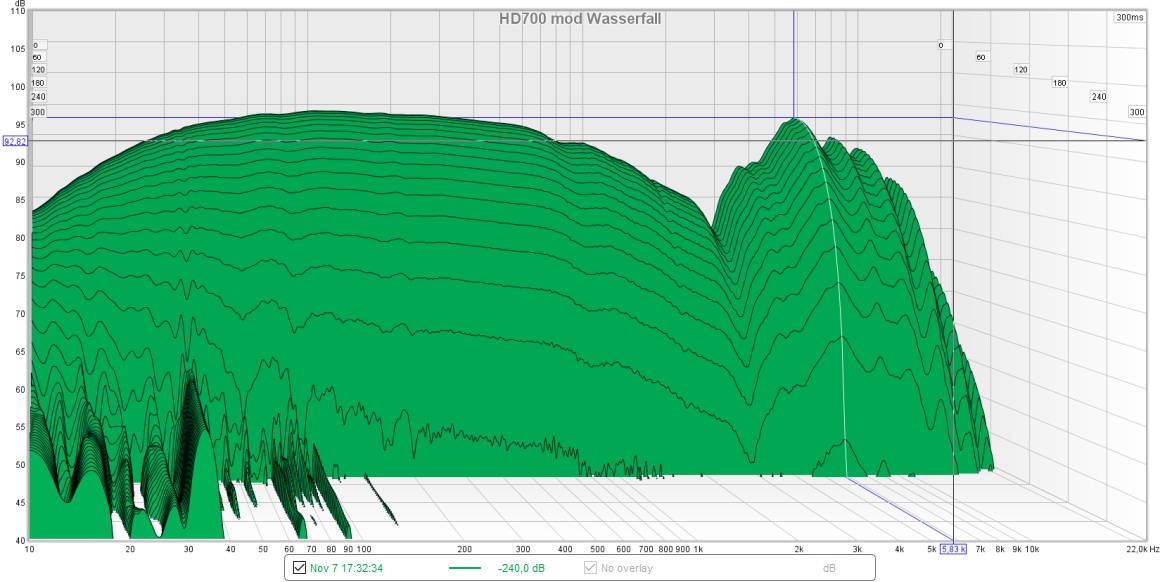Click the highlighted 5.83 k frequency marker

tap(951, 550)
